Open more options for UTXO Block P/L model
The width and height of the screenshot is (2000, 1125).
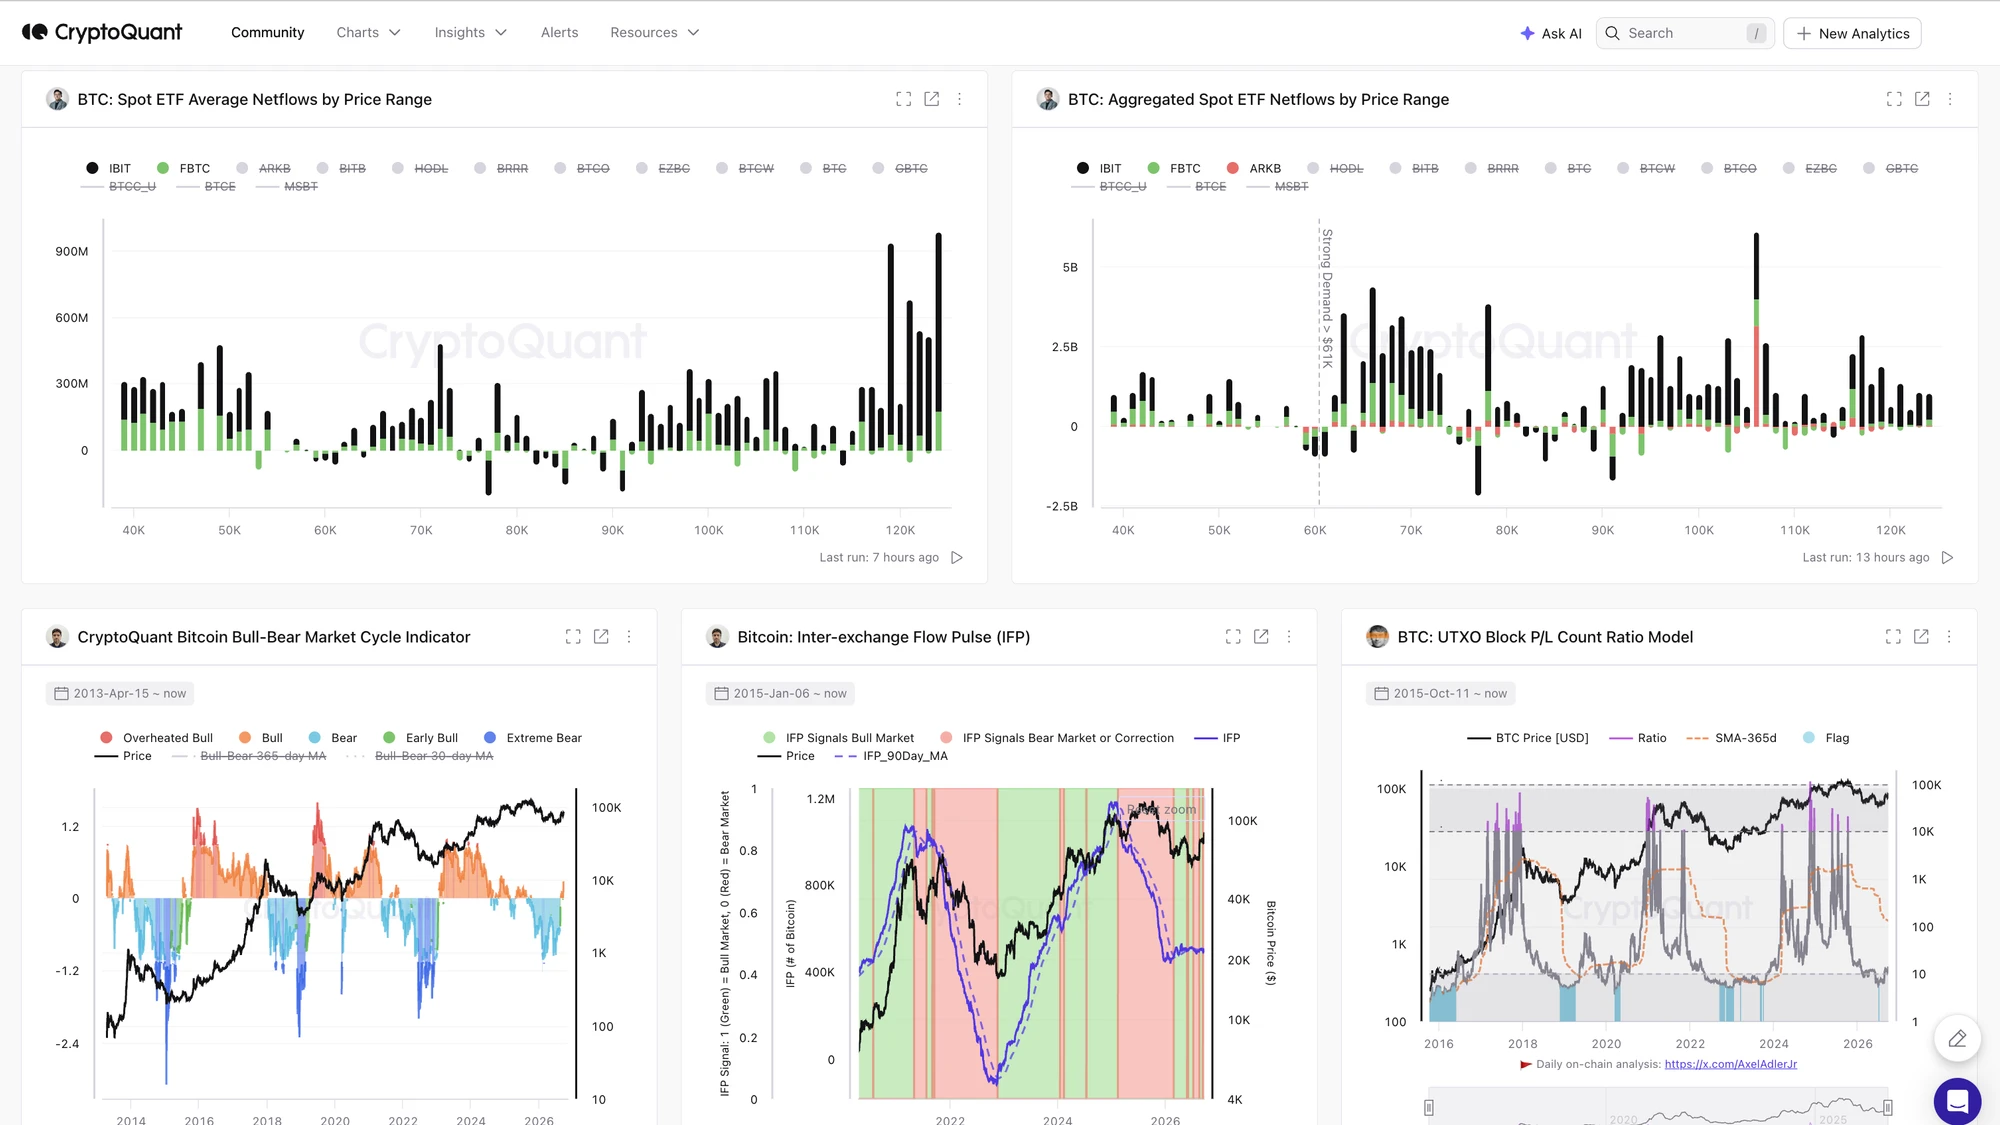tap(1949, 637)
